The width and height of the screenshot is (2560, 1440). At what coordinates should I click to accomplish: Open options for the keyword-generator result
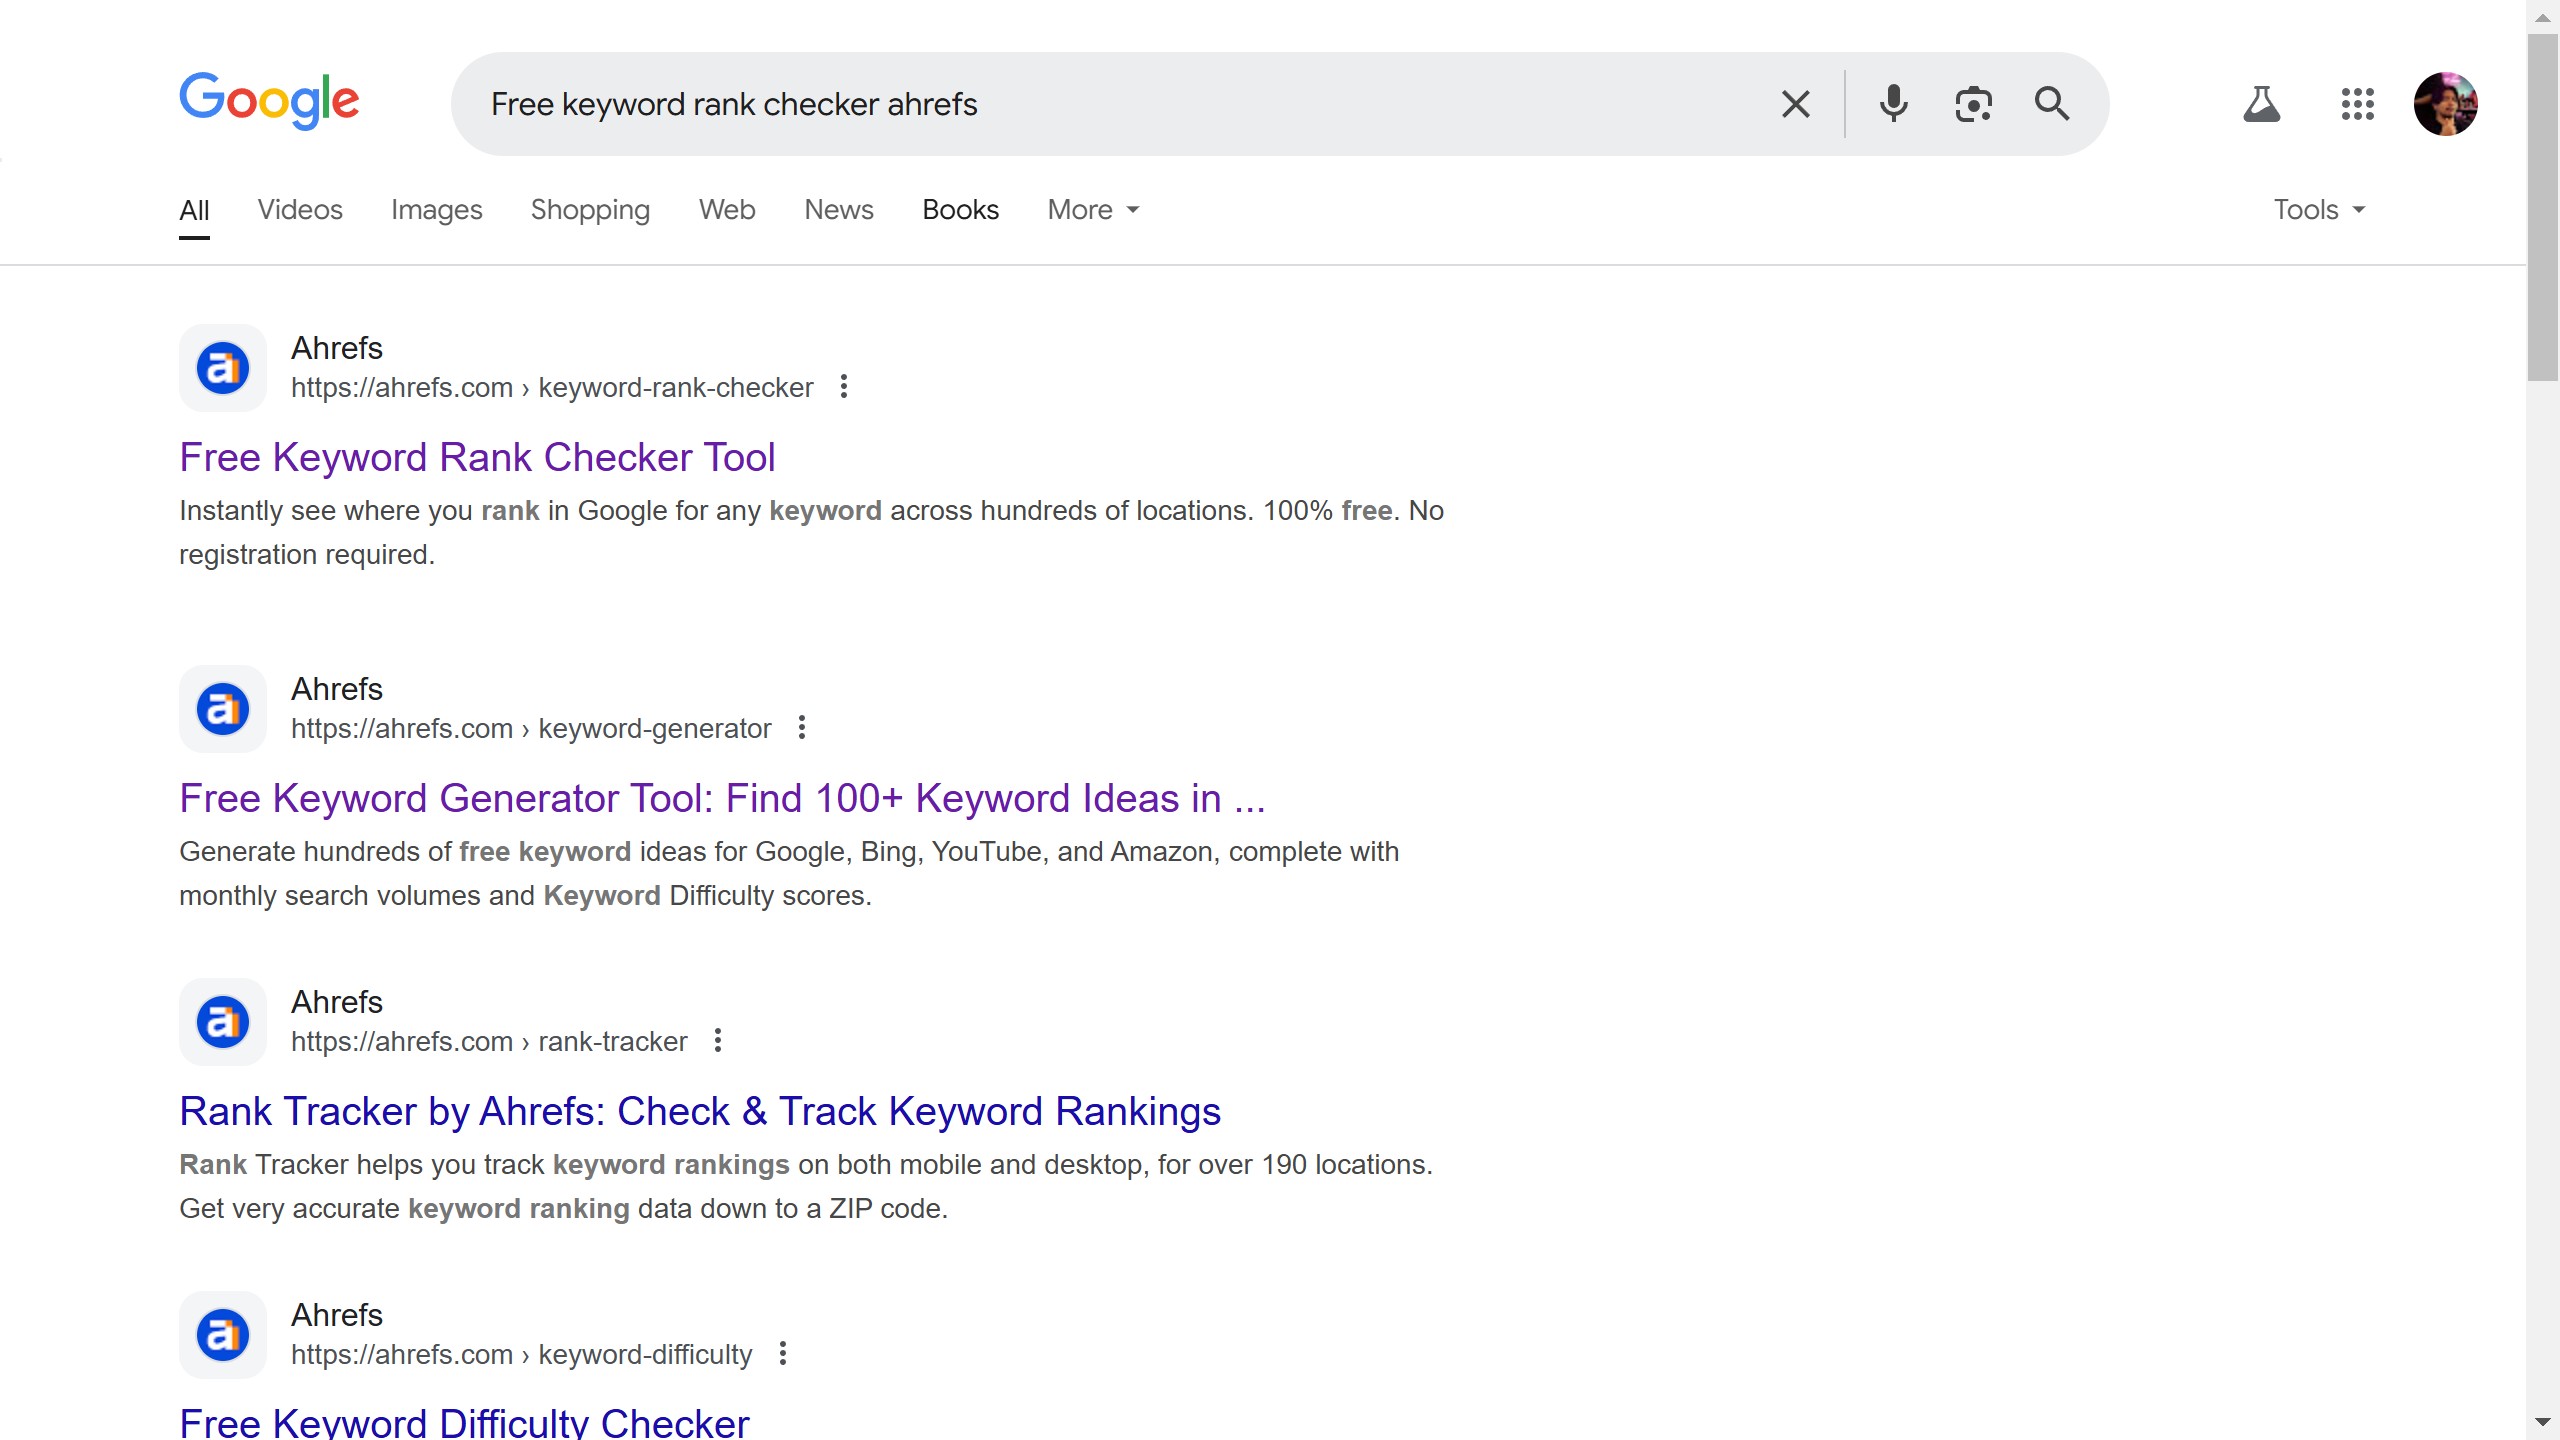coord(802,727)
